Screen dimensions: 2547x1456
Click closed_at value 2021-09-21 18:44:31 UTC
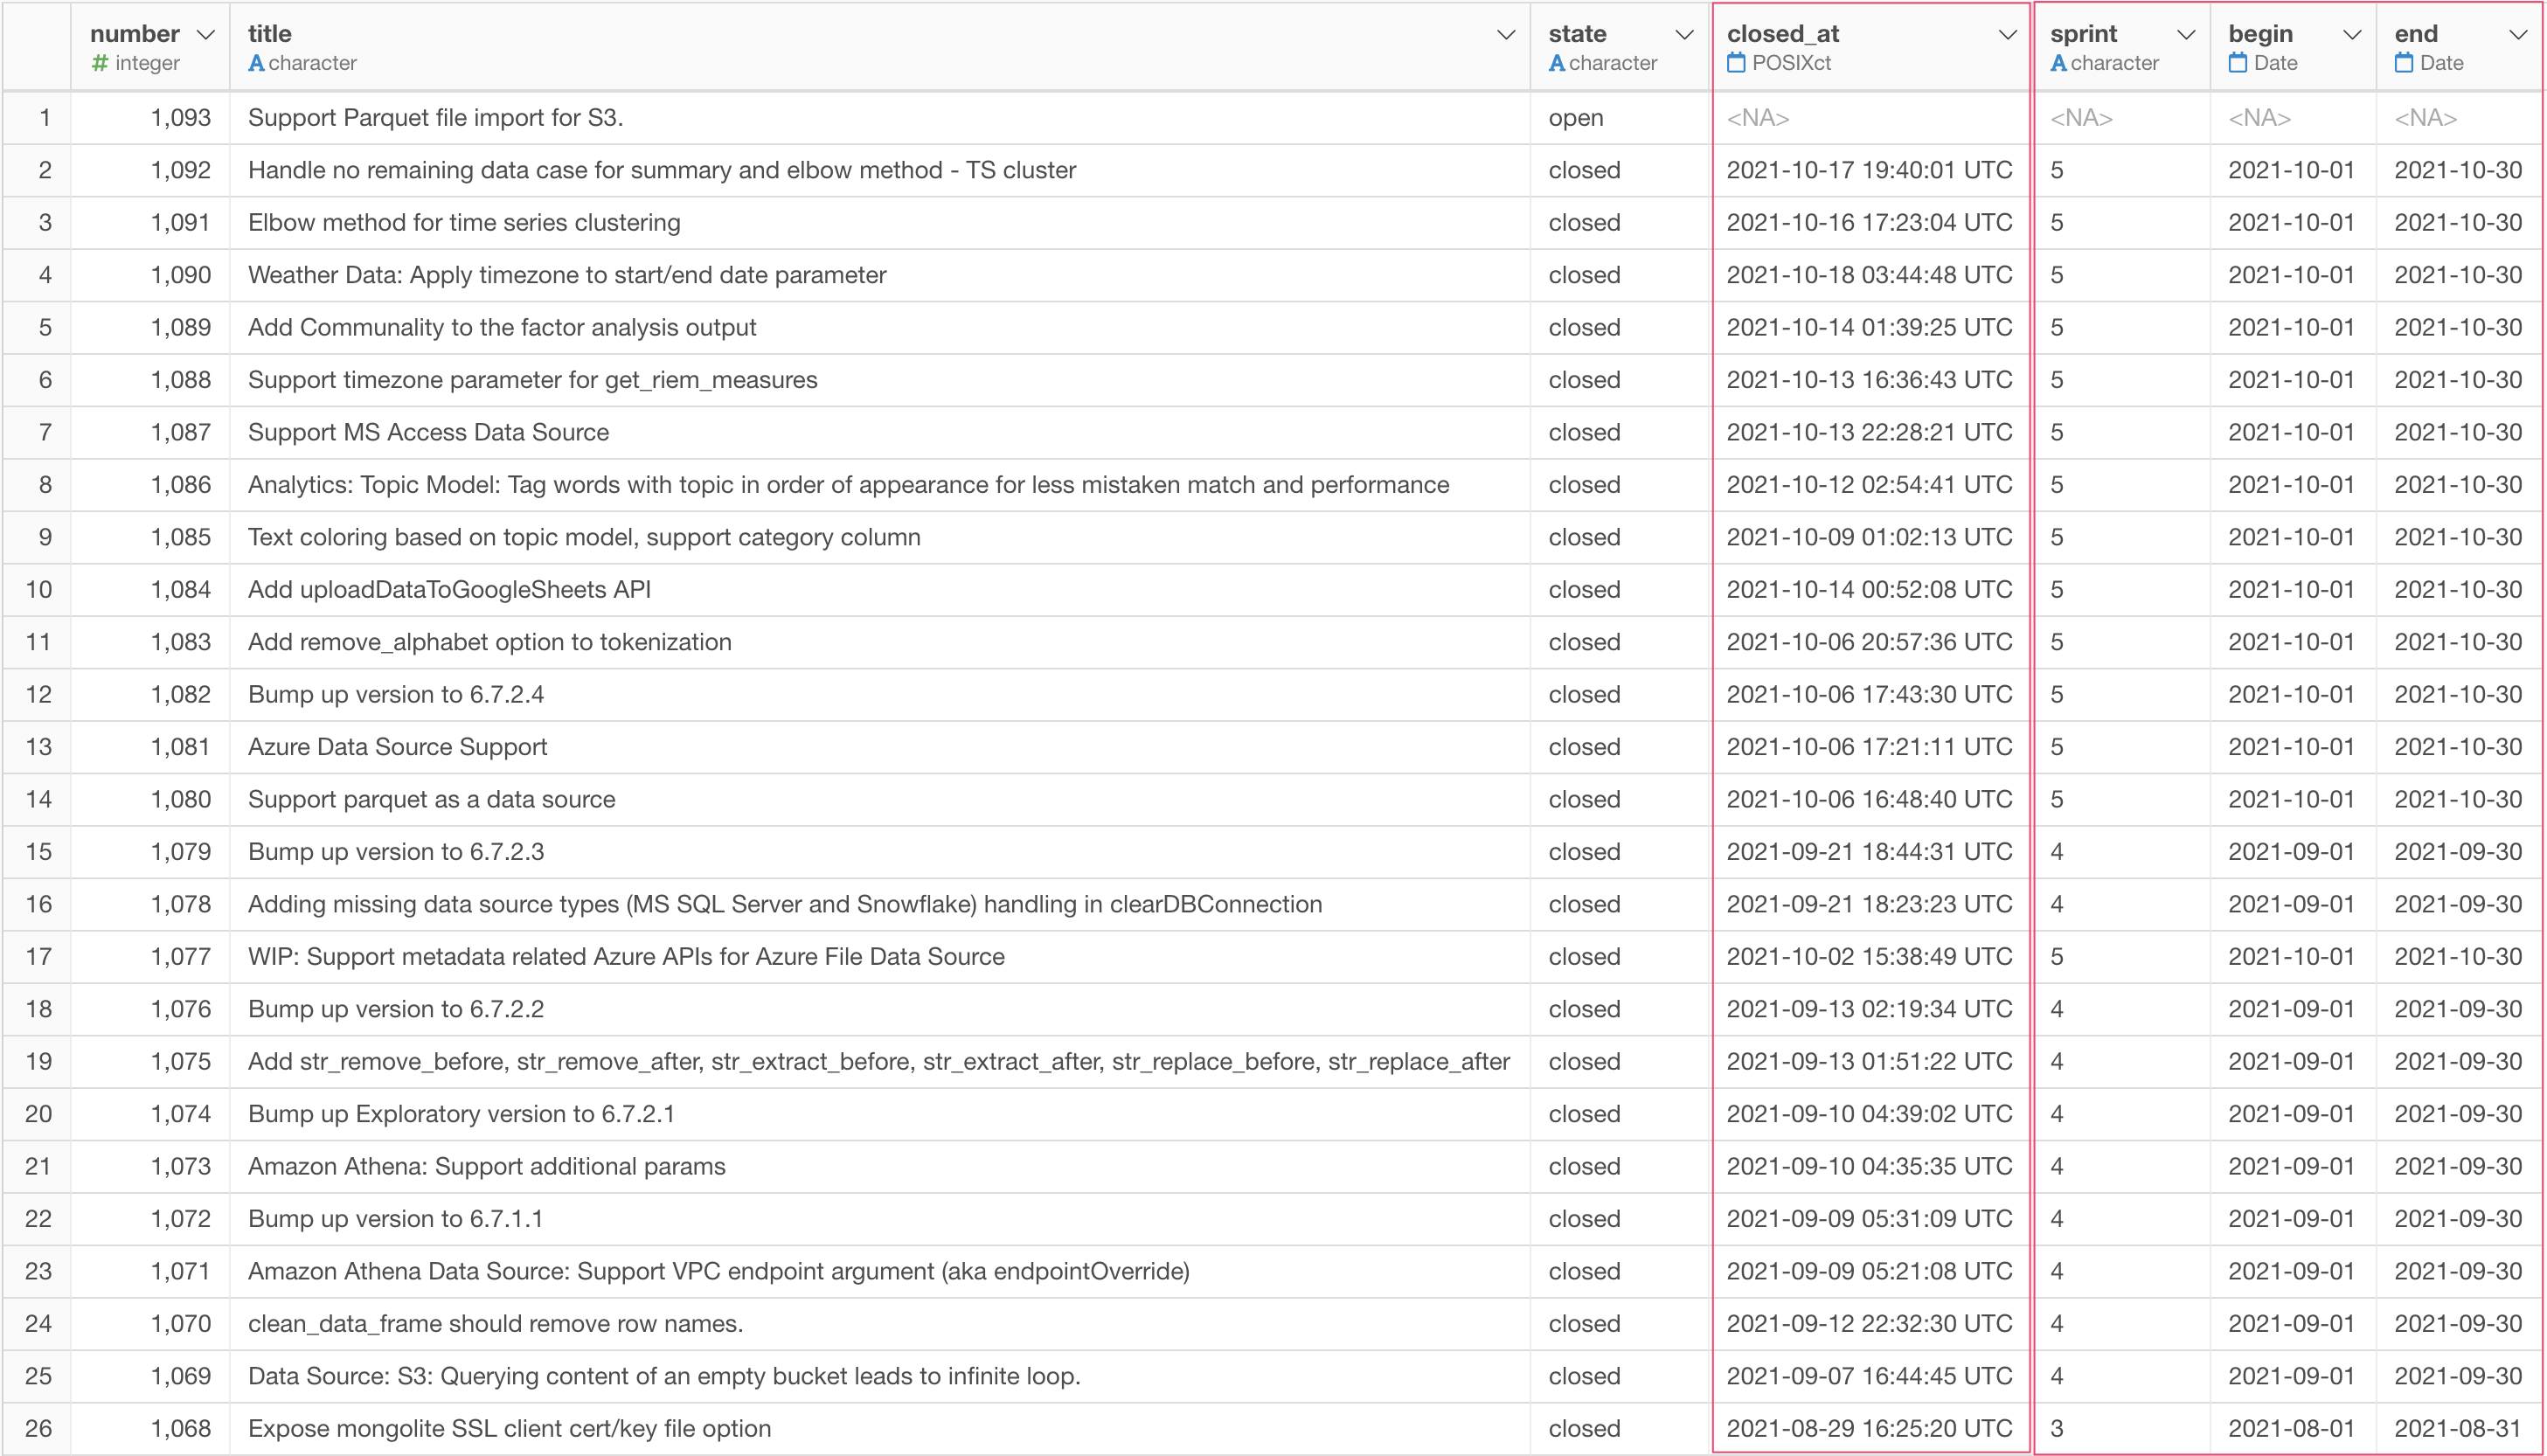1869,852
